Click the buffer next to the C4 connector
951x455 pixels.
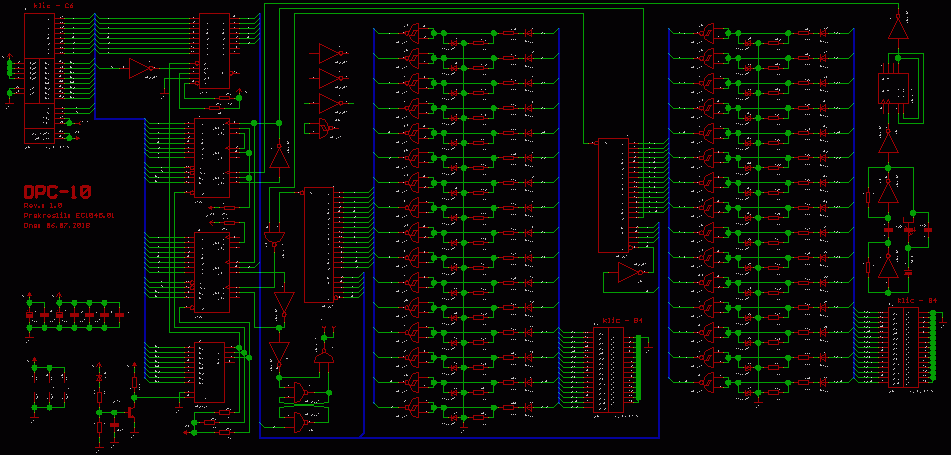pos(142,68)
